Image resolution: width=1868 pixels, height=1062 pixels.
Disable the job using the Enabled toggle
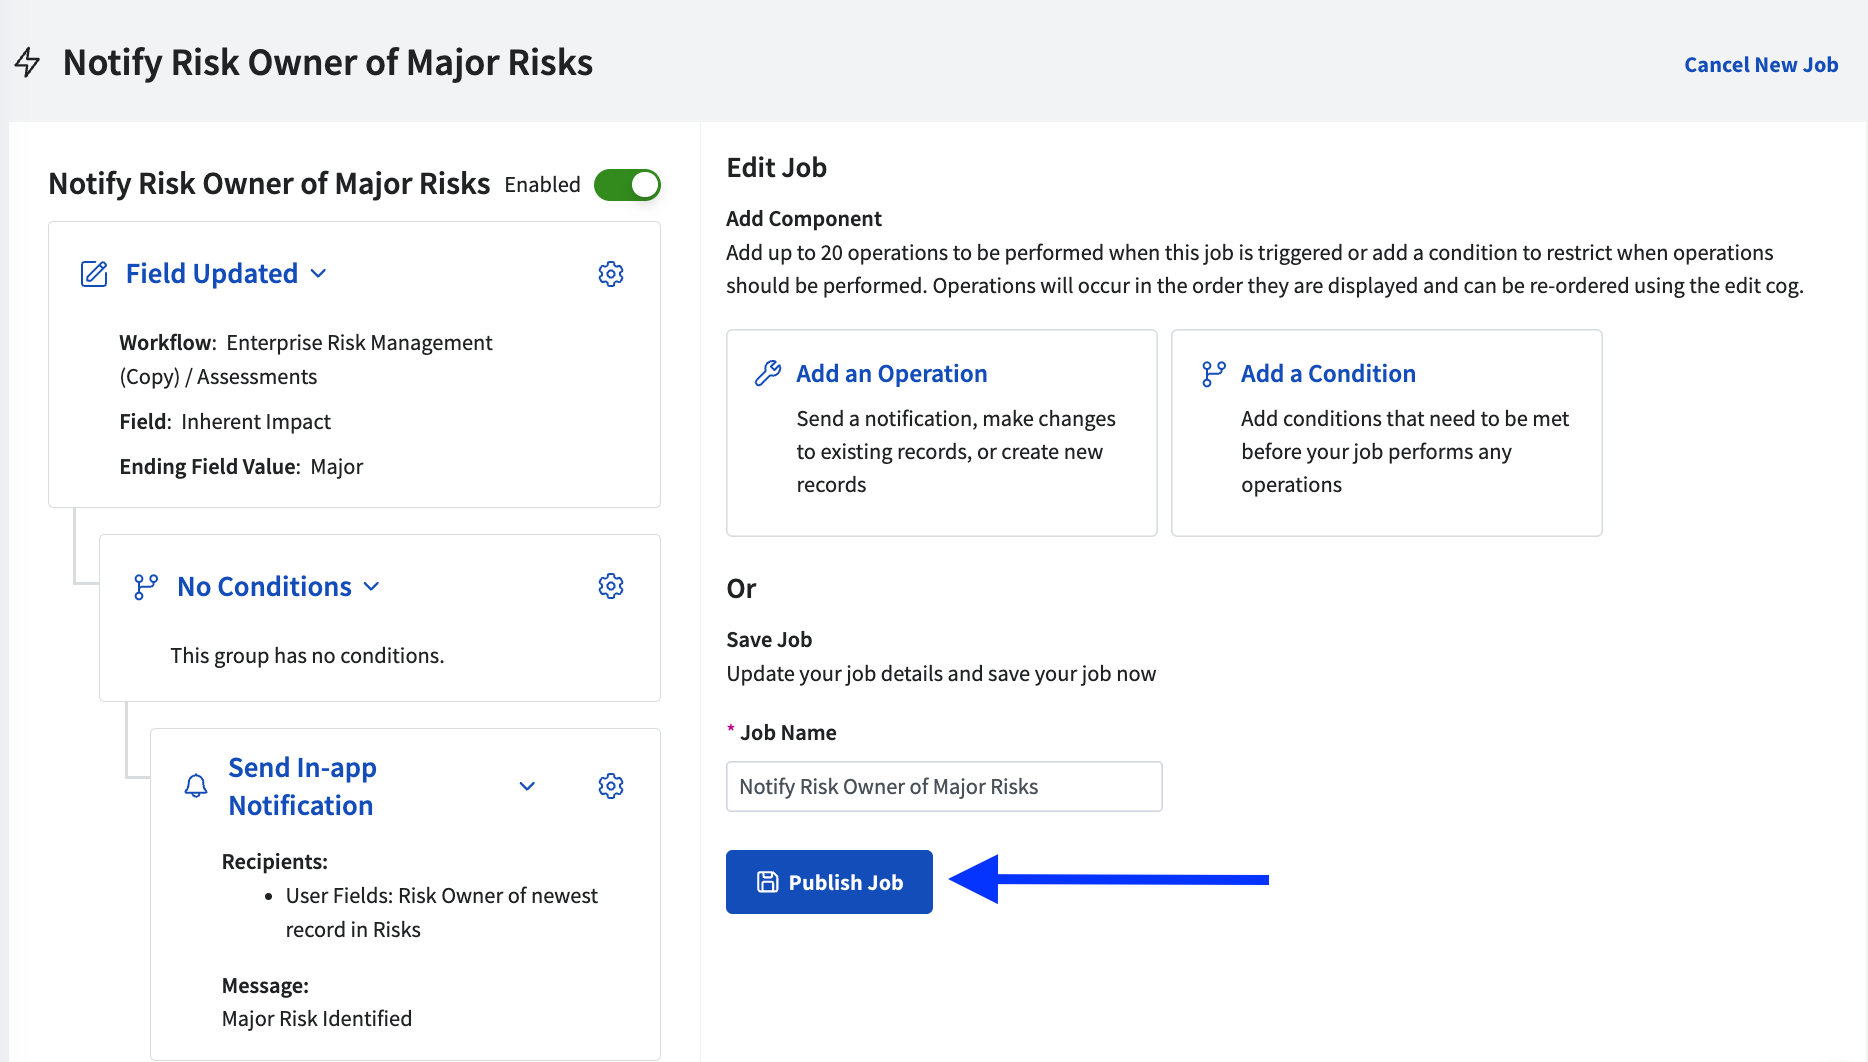point(627,185)
